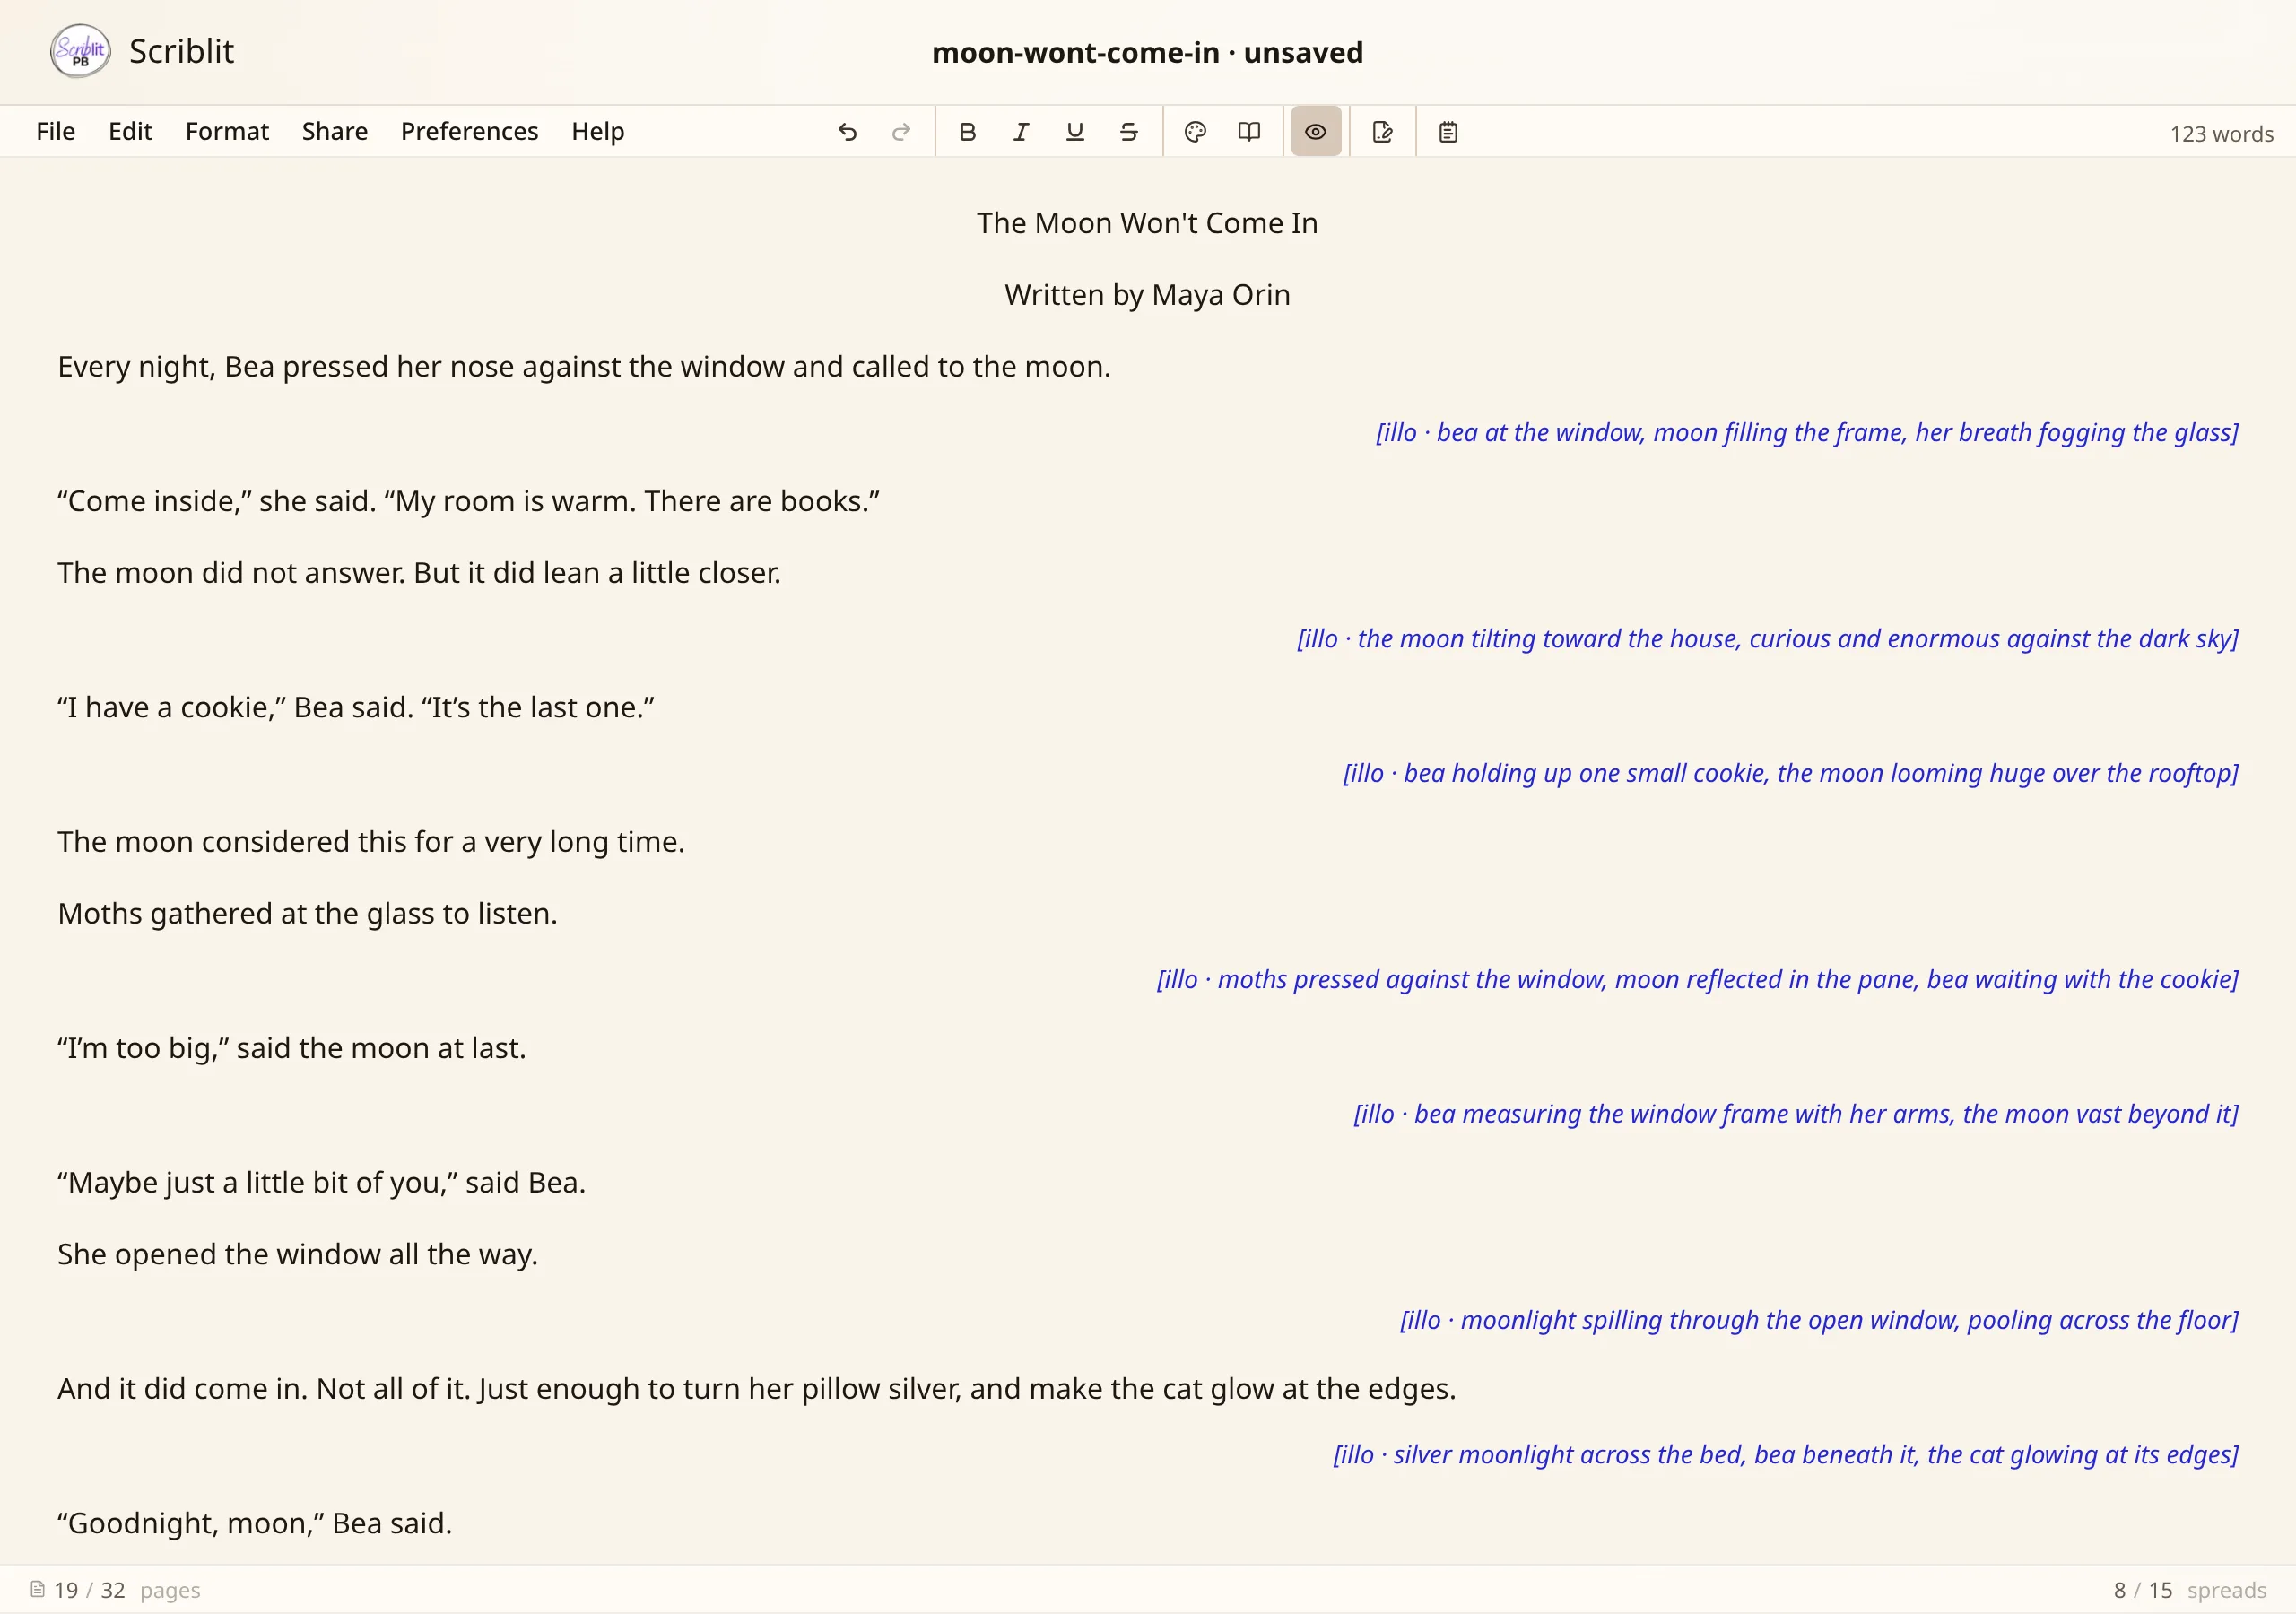Click the Scriblit logo icon

point(80,51)
